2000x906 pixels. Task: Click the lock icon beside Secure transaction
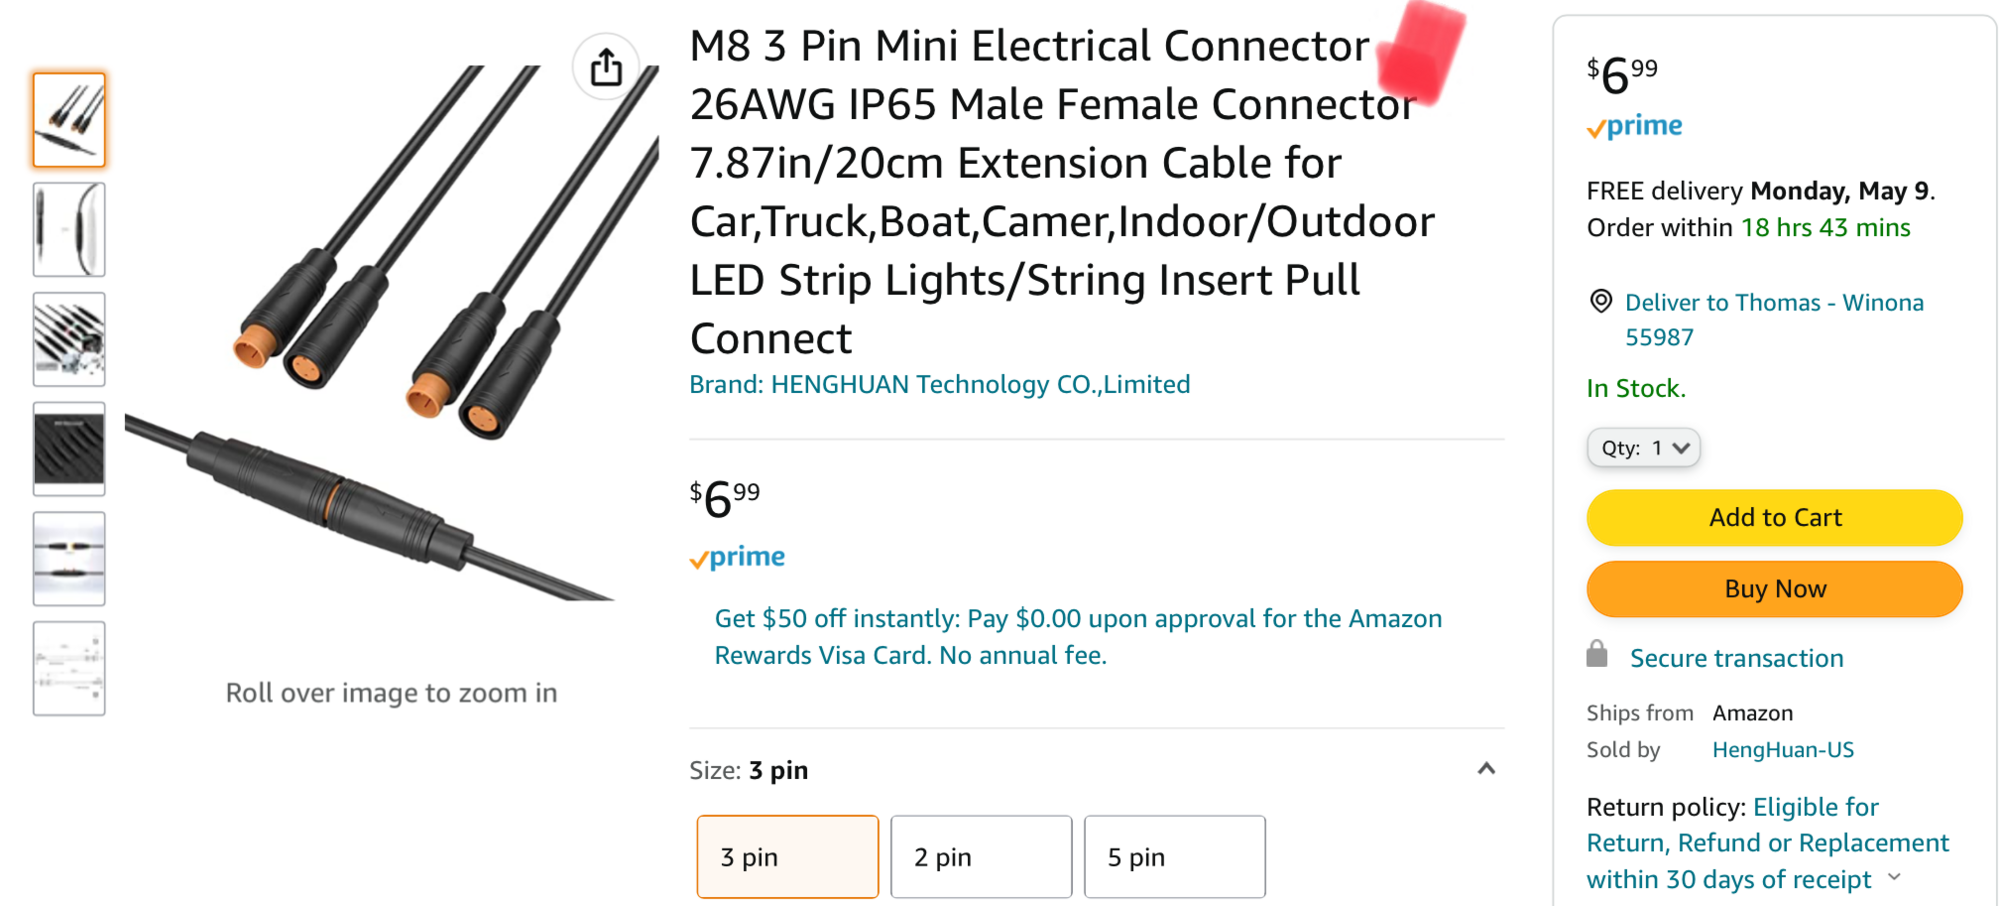[x=1597, y=655]
